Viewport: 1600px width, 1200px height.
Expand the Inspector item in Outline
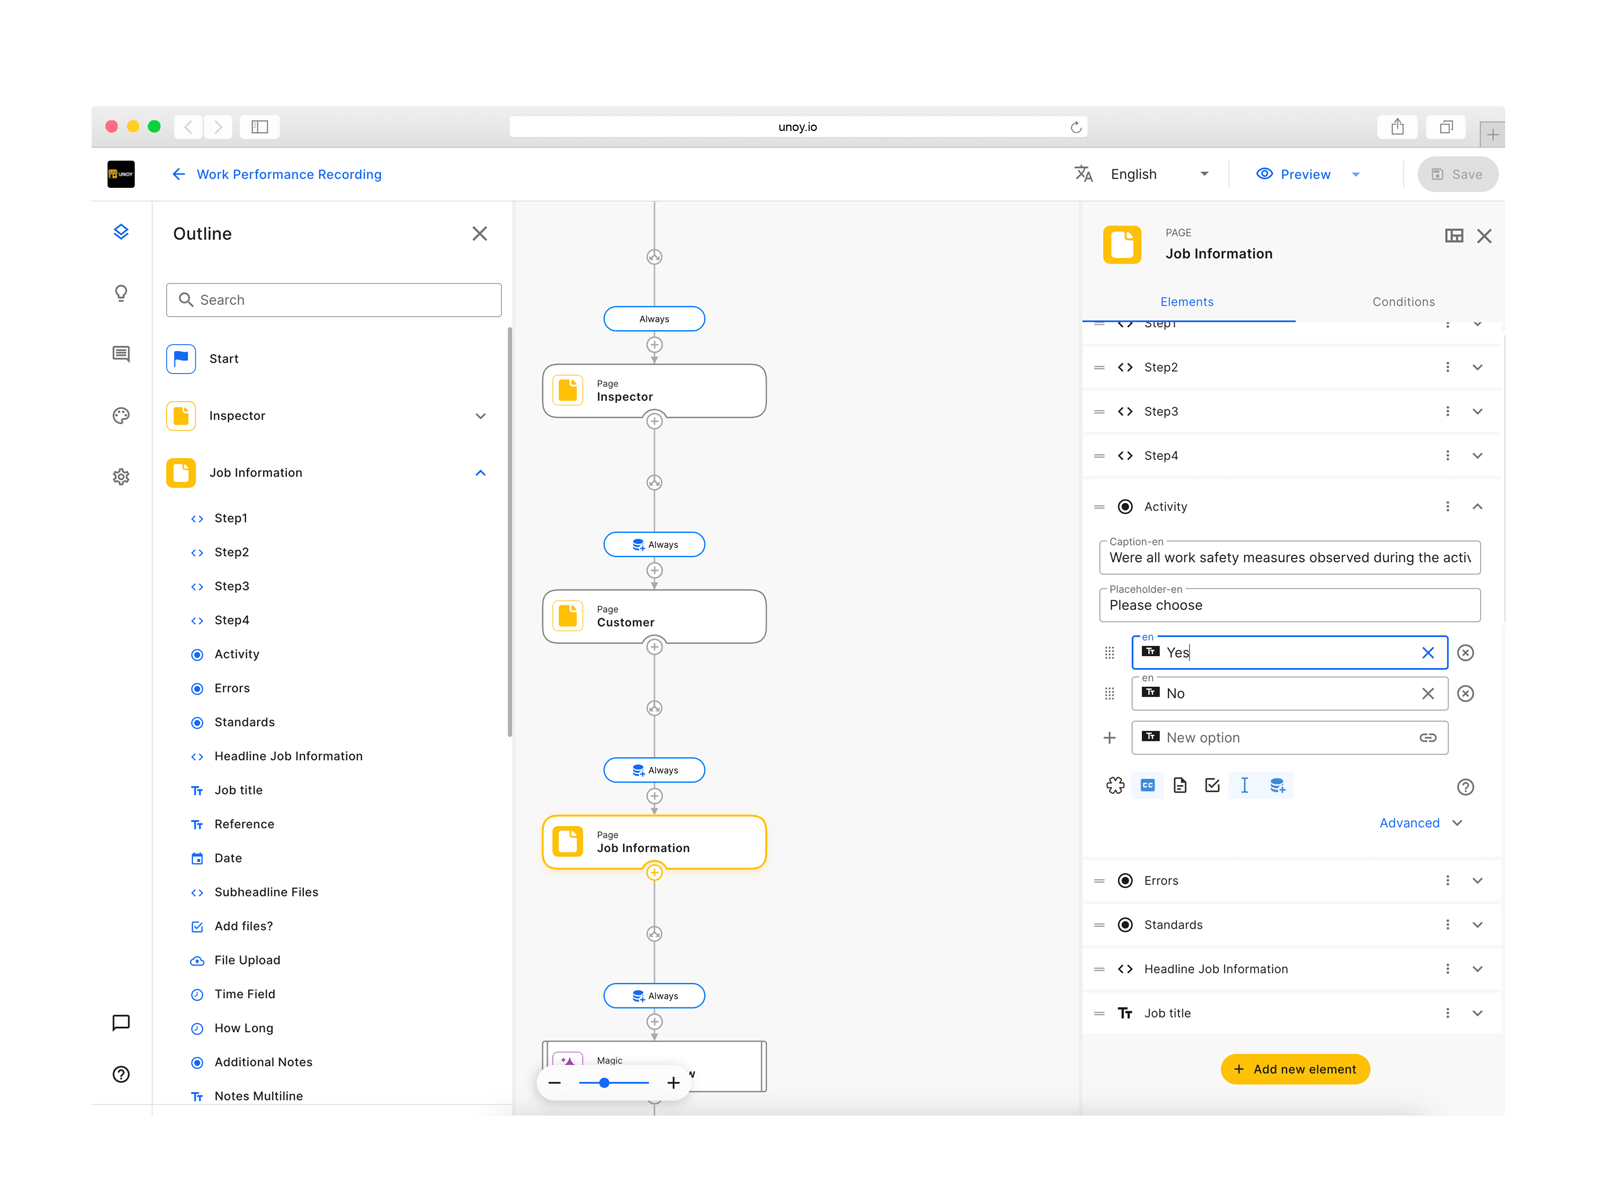[x=480, y=416]
